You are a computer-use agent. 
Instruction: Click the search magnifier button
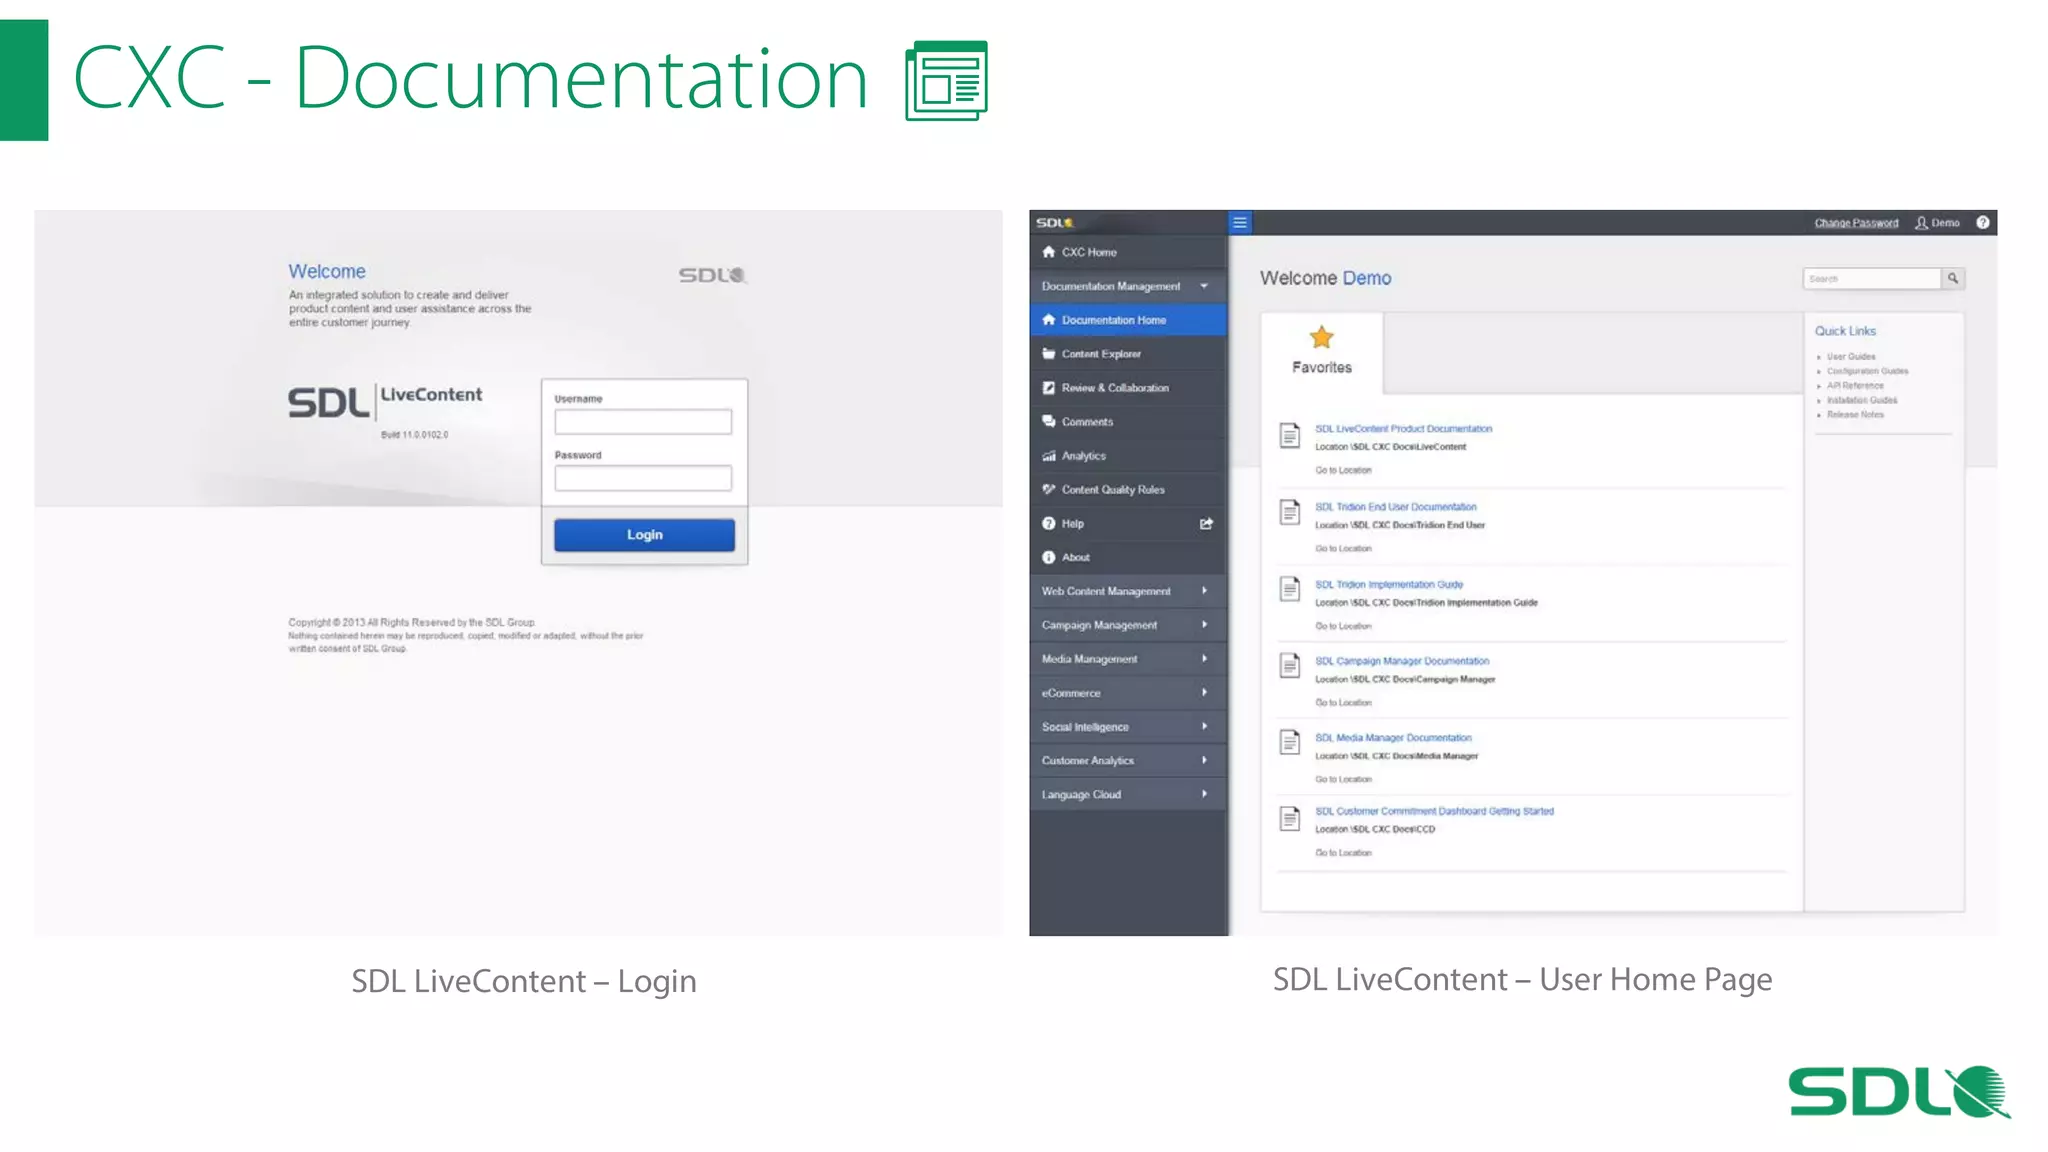tap(1953, 279)
